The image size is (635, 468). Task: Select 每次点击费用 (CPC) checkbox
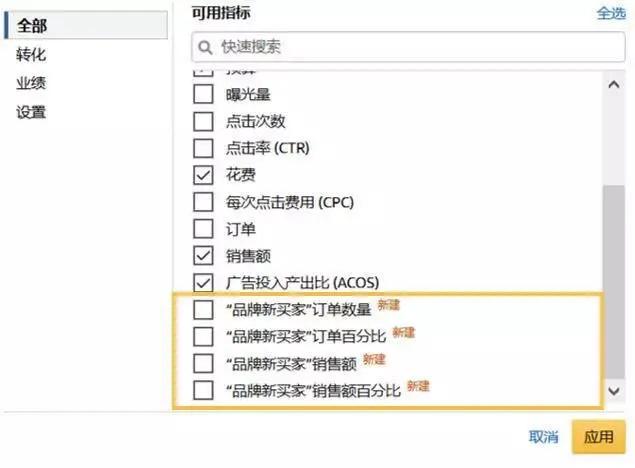pyautogui.click(x=203, y=202)
